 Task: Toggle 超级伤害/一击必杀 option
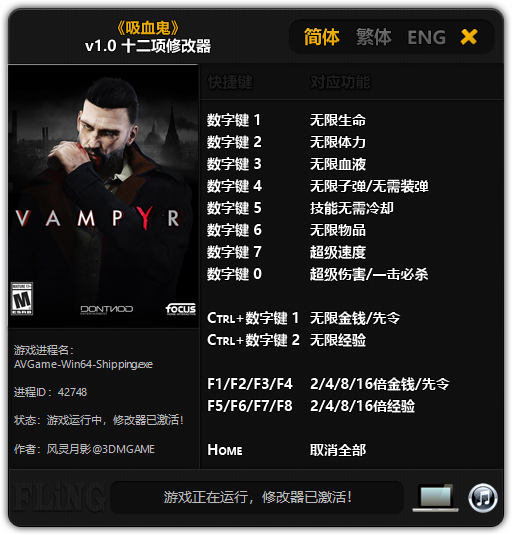point(369,274)
